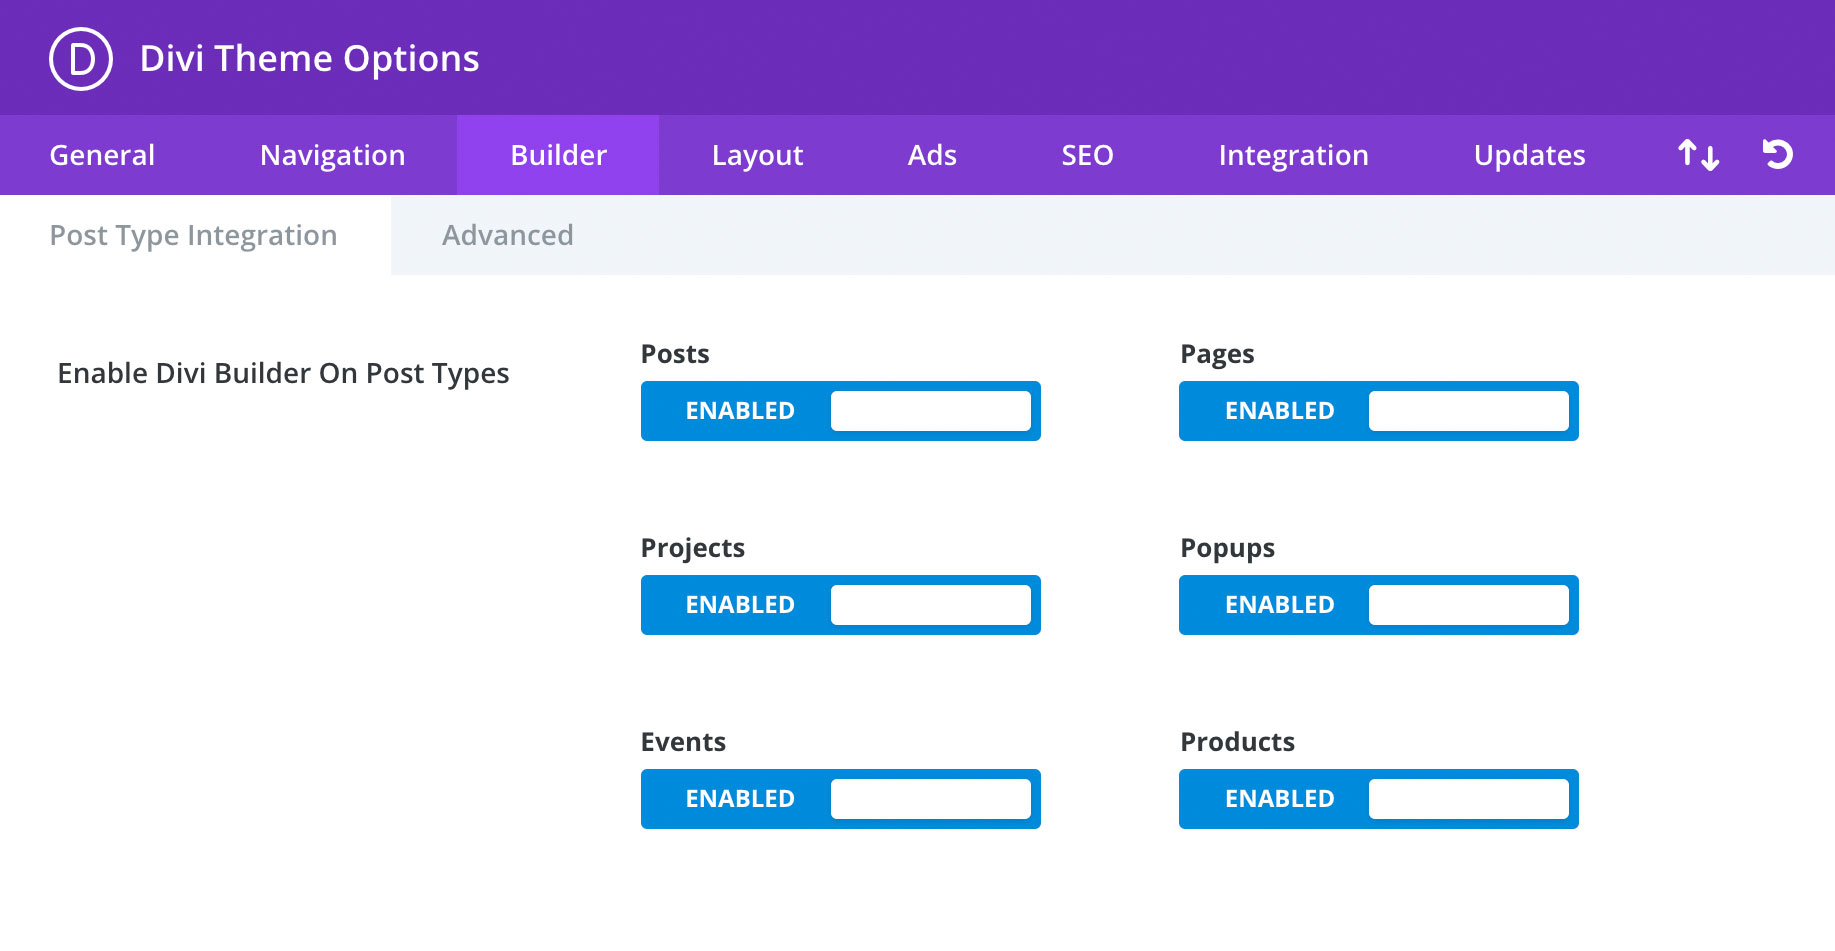Click the Posts label
Viewport: 1835px width, 951px height.
tap(675, 354)
